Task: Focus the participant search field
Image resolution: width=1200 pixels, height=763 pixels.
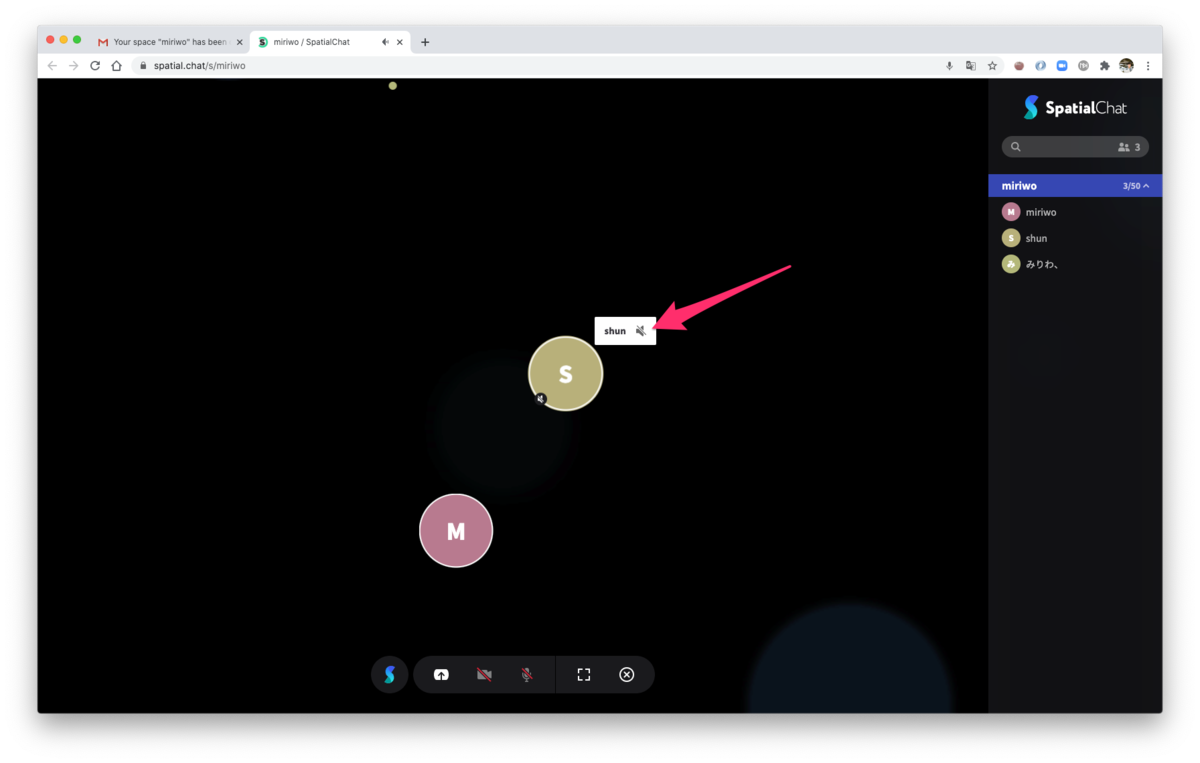Action: [x=1075, y=147]
